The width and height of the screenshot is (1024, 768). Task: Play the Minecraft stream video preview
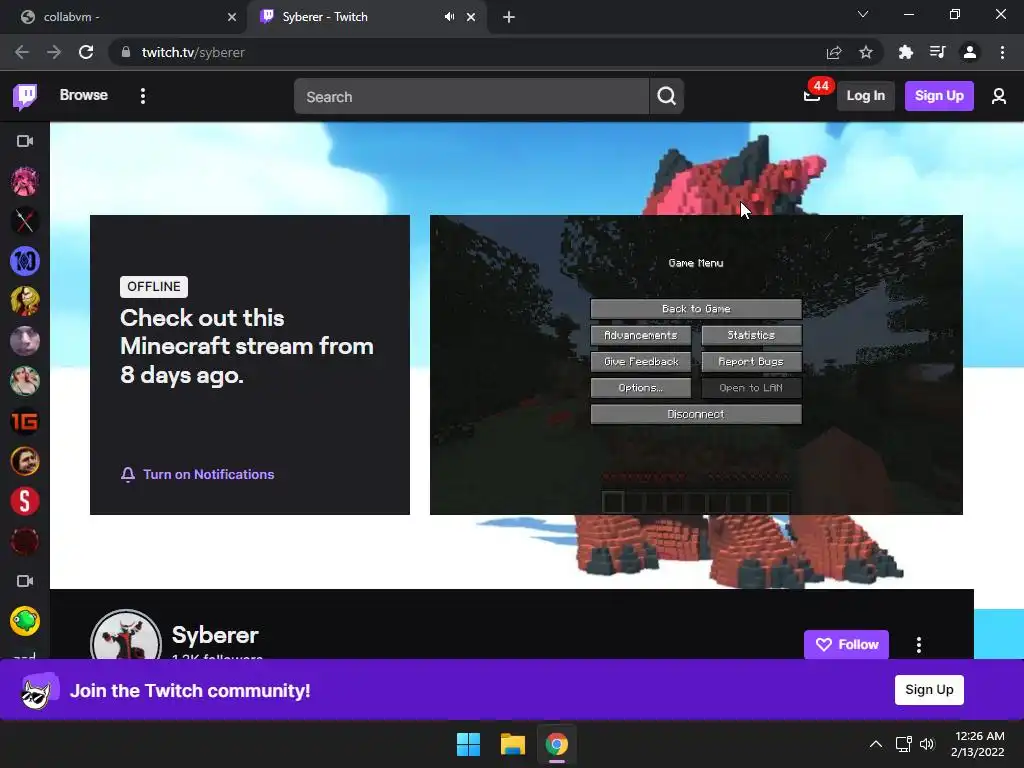(x=696, y=365)
